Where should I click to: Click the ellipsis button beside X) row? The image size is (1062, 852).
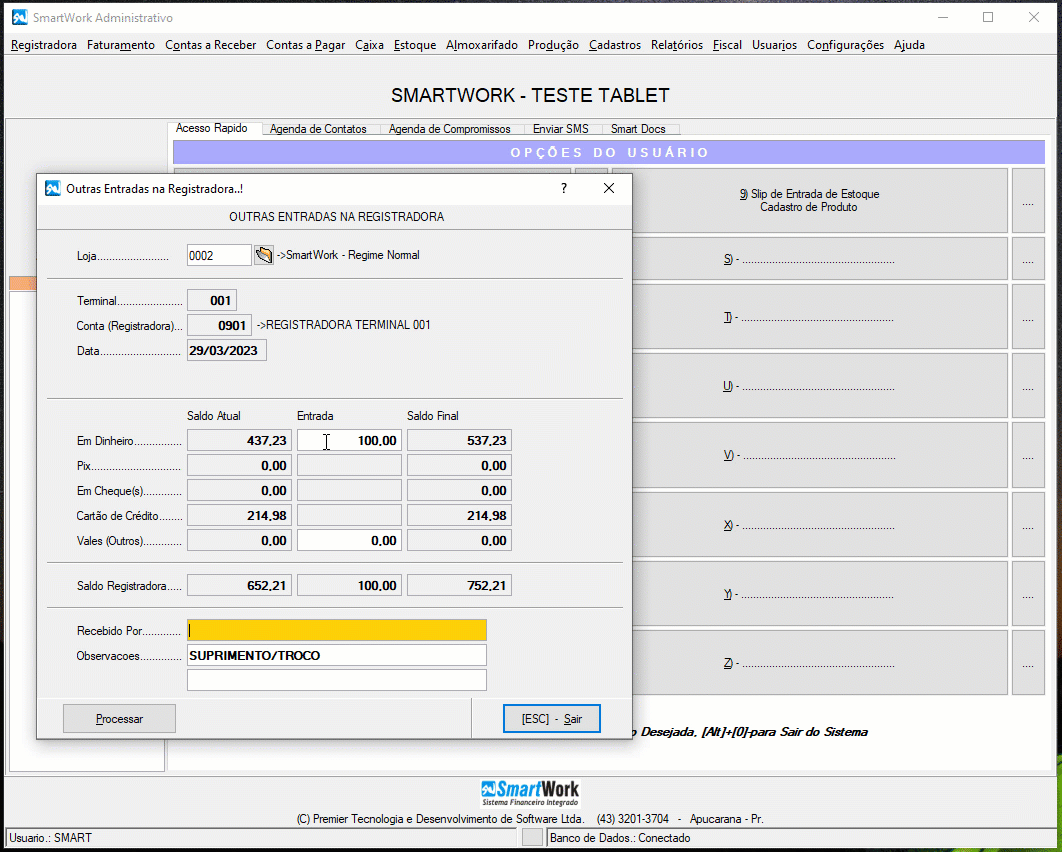(1028, 525)
